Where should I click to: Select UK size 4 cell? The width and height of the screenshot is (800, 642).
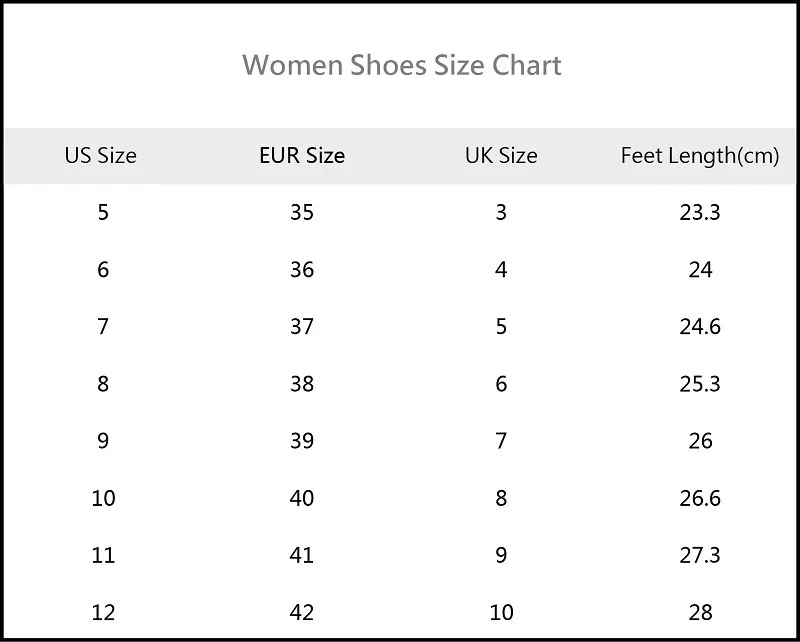point(501,270)
